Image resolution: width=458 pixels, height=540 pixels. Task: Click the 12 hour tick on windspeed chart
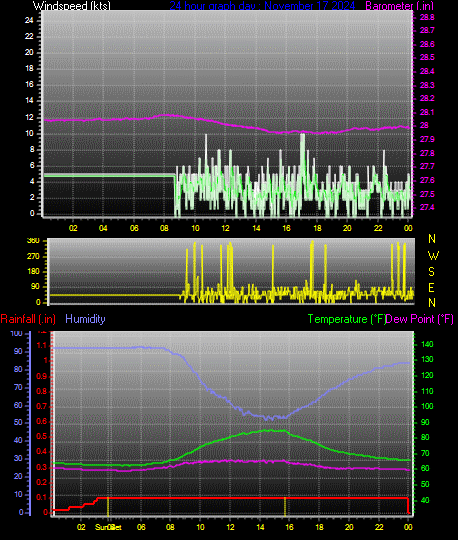(226, 228)
